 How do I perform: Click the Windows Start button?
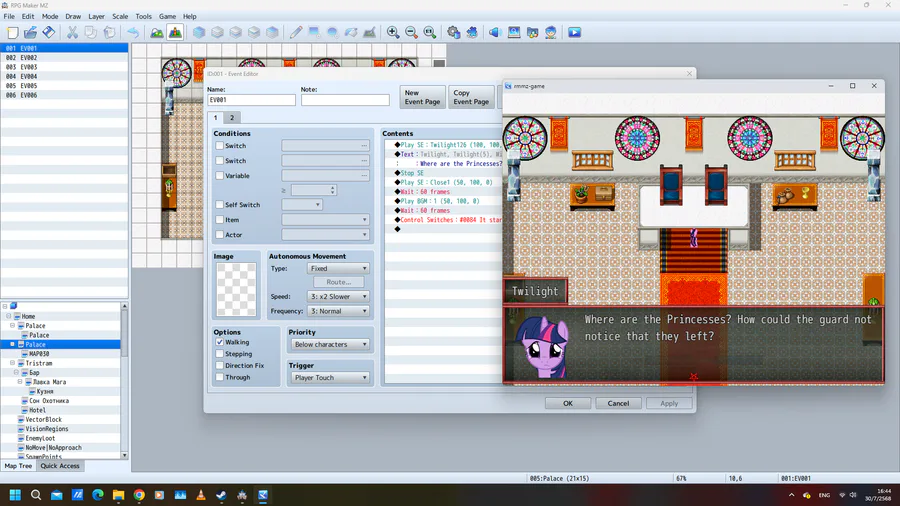[15, 495]
